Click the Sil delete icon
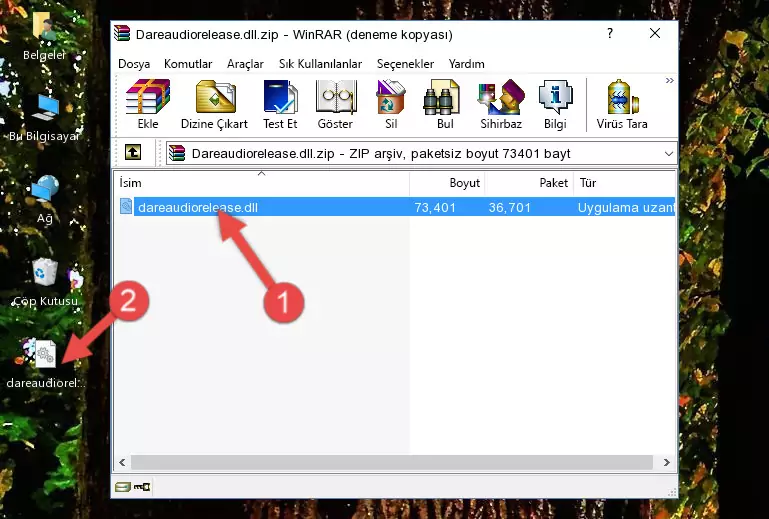This screenshot has width=769, height=519. (x=391, y=104)
